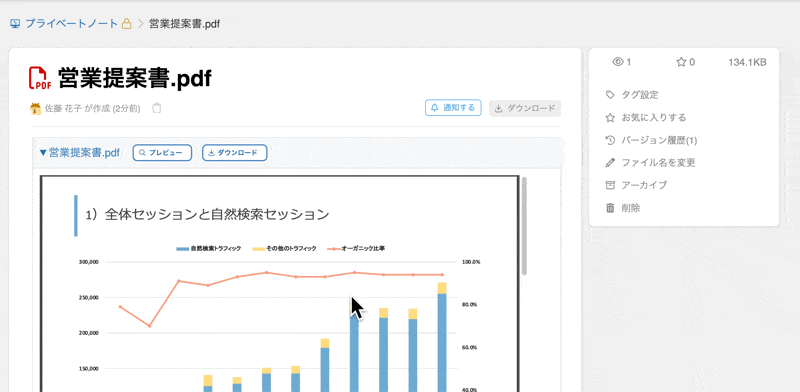Click the clipboard copy icon next to author
This screenshot has width=800, height=392.
157,108
